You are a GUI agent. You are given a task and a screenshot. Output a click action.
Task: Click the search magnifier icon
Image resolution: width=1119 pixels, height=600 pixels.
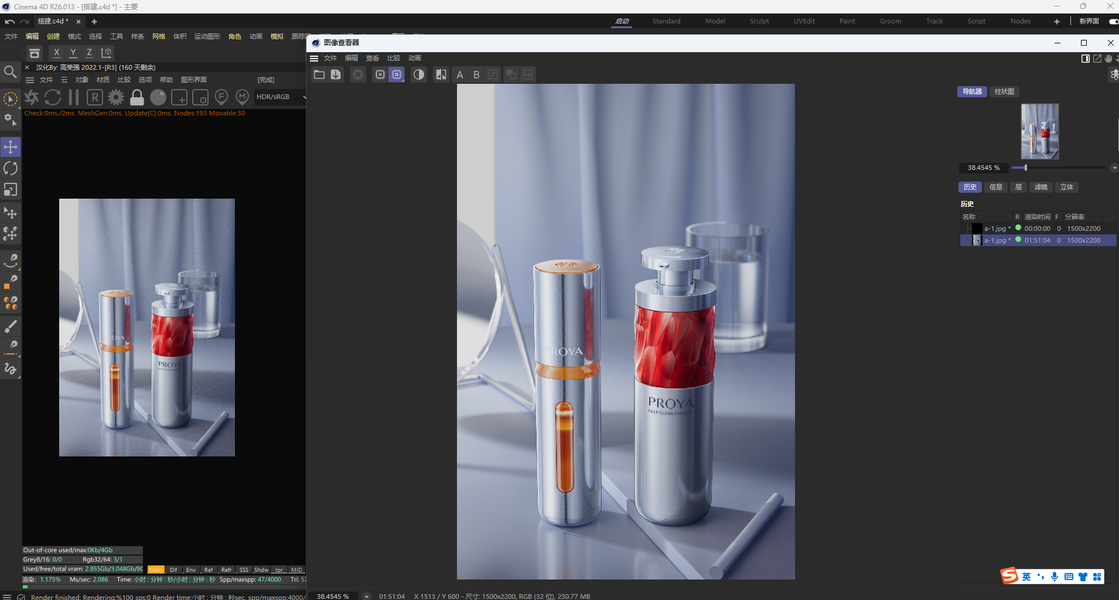point(10,72)
